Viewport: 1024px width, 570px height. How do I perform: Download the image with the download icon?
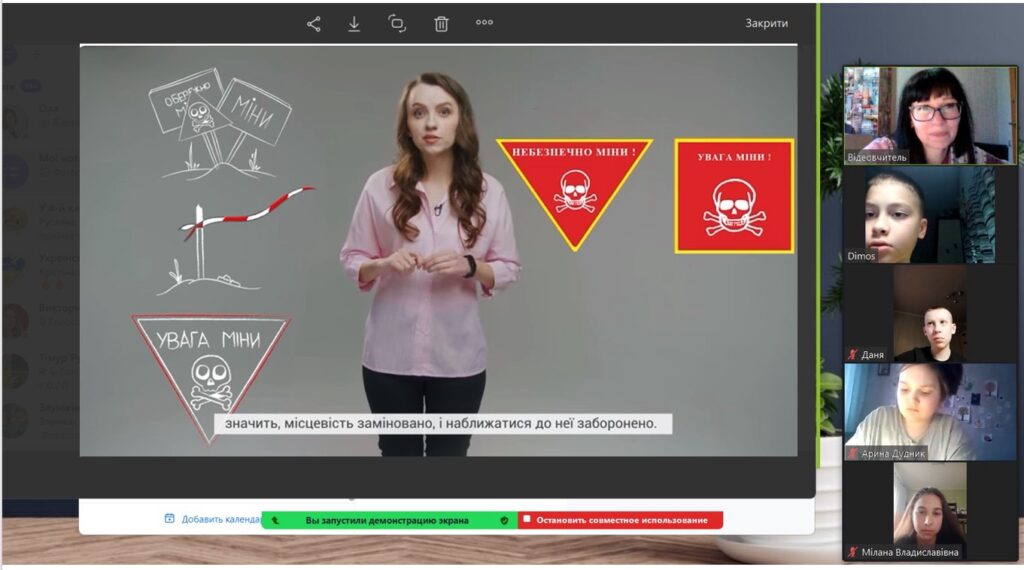tap(354, 24)
